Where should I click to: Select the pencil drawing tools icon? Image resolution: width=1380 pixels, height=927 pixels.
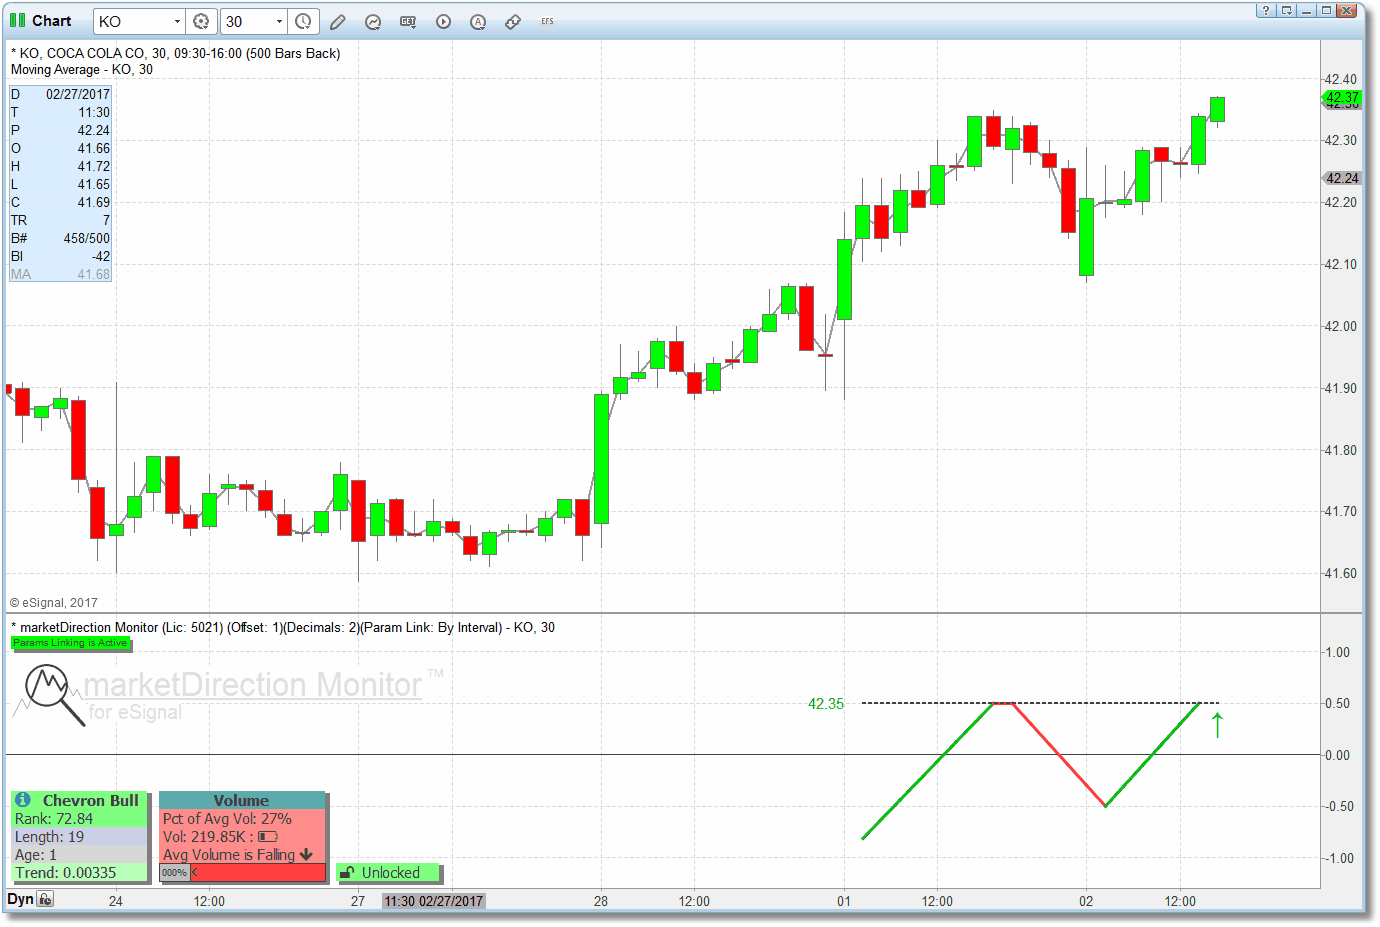[338, 21]
